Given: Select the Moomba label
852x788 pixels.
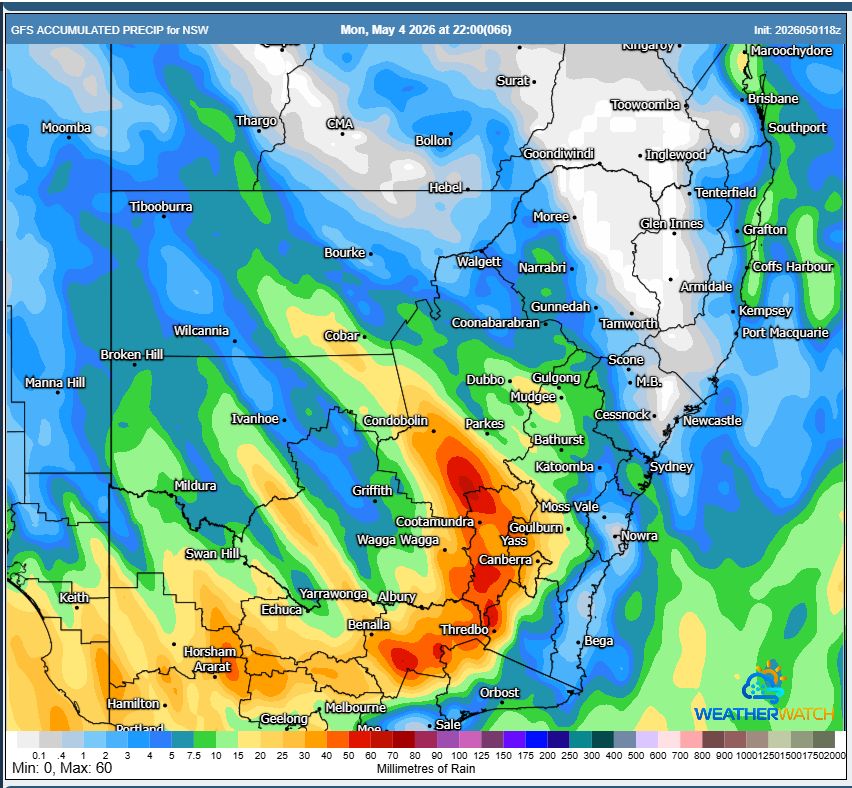Looking at the screenshot, I should pyautogui.click(x=66, y=128).
